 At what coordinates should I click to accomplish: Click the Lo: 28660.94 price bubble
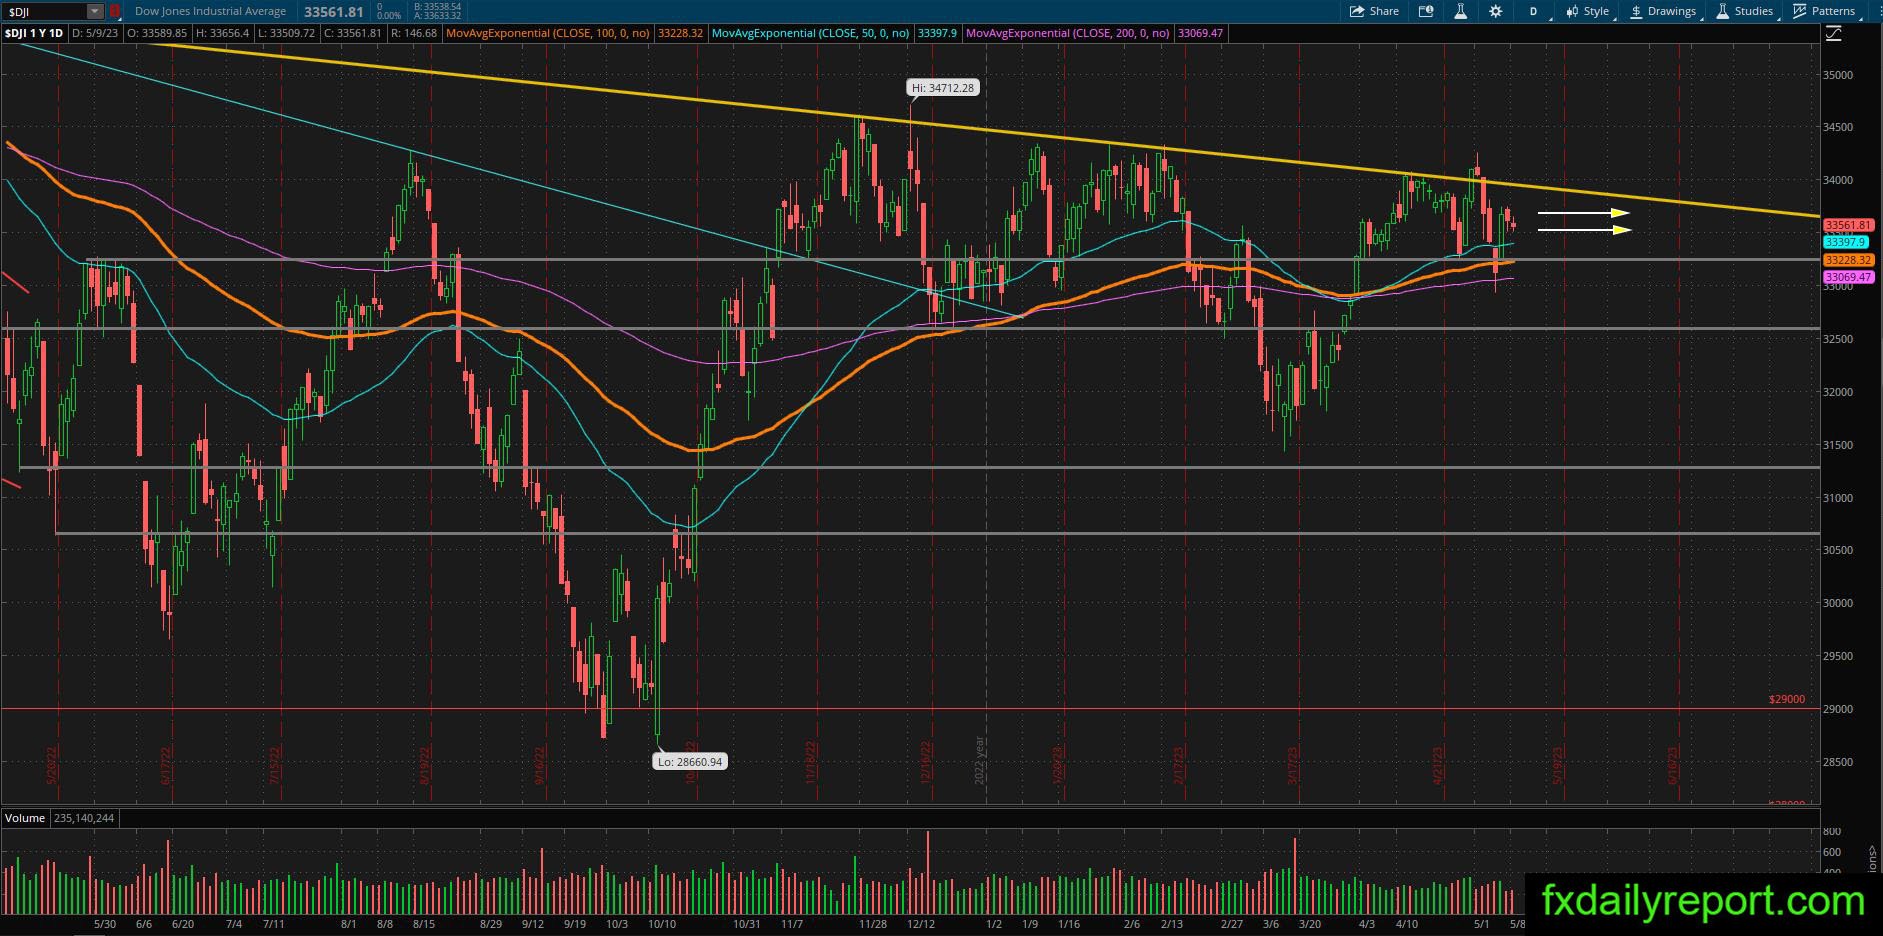click(690, 762)
